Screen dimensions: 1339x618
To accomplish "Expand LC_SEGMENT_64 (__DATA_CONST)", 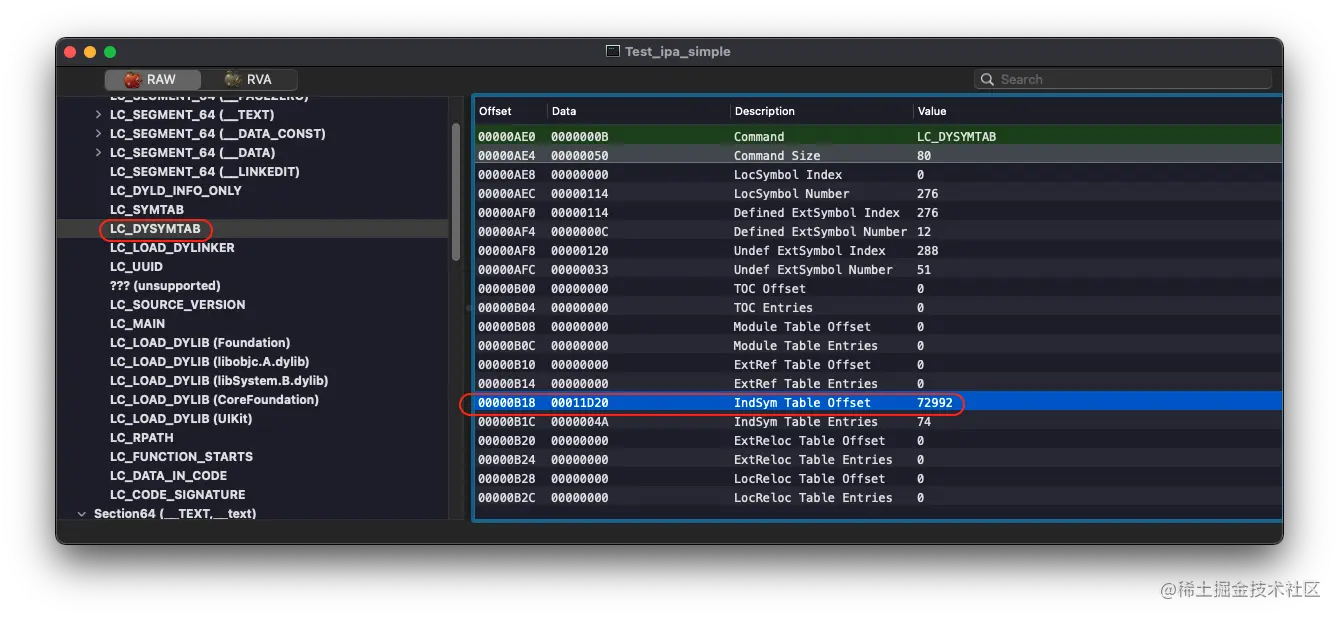I will [x=98, y=134].
